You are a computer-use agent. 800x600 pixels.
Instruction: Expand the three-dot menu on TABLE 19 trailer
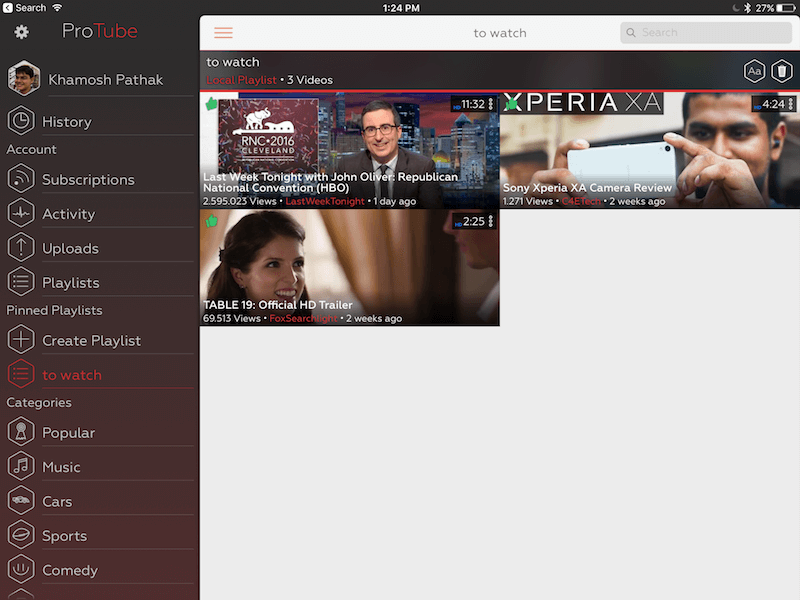(492, 221)
